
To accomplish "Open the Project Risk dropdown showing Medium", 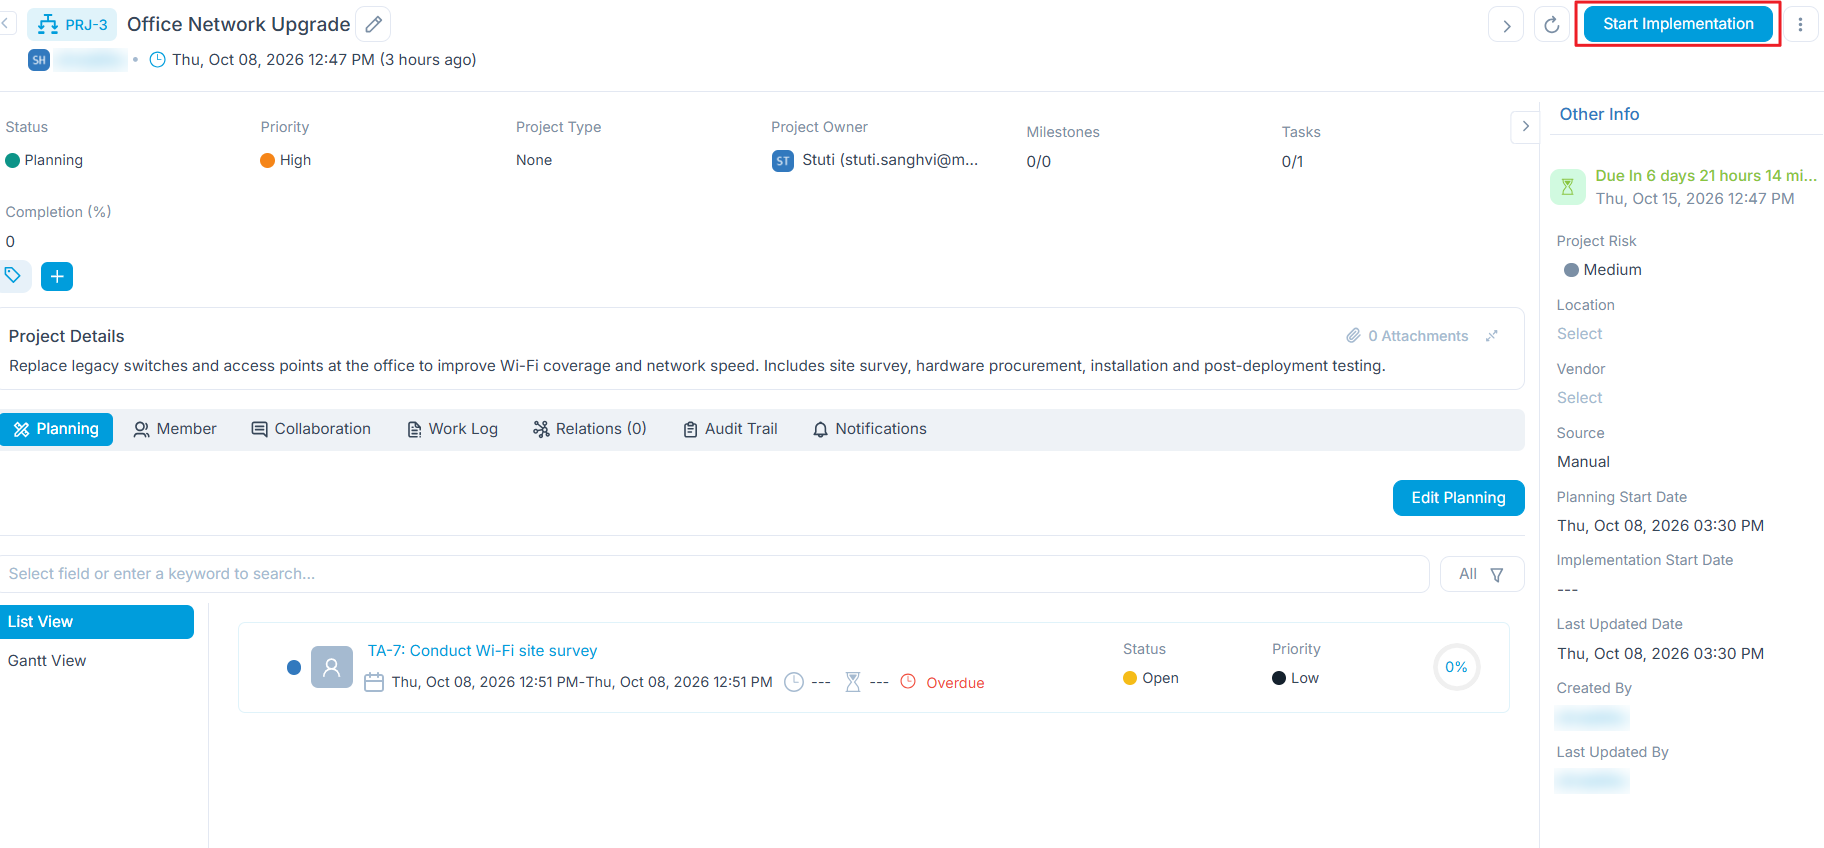I will (x=1603, y=270).
